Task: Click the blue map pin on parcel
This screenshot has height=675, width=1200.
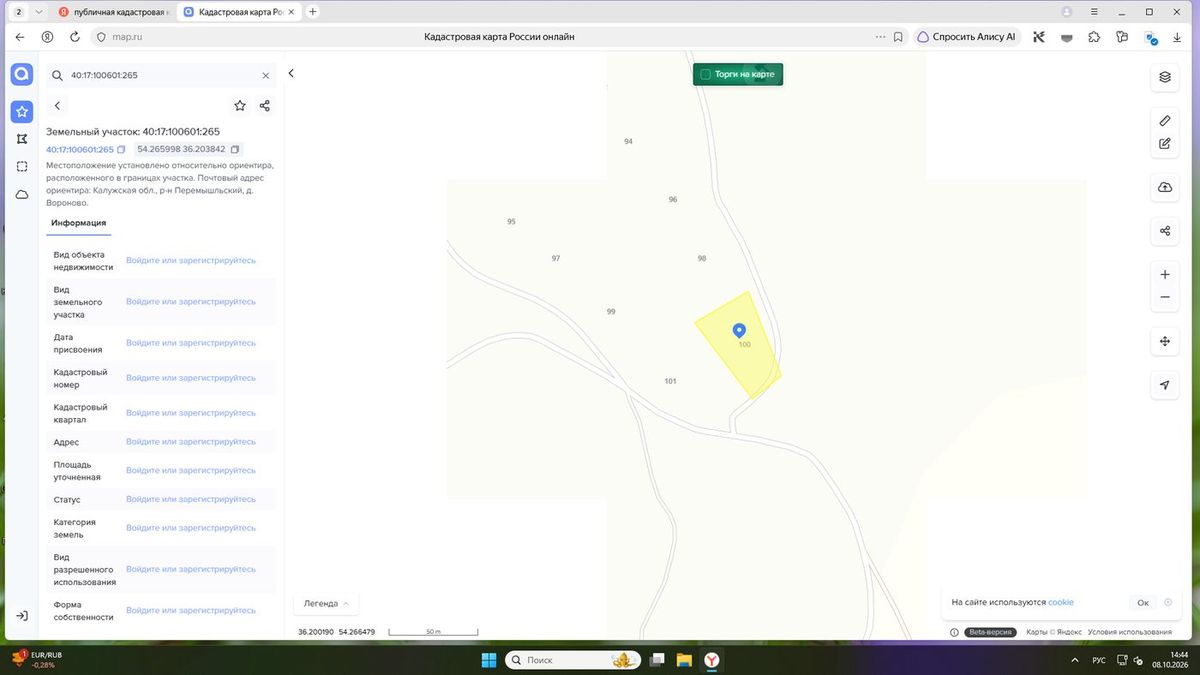Action: (739, 331)
